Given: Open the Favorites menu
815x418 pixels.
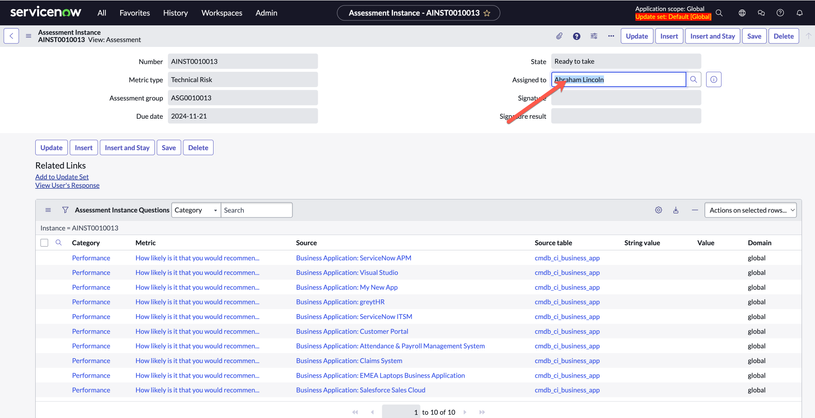Looking at the screenshot, I should 135,13.
